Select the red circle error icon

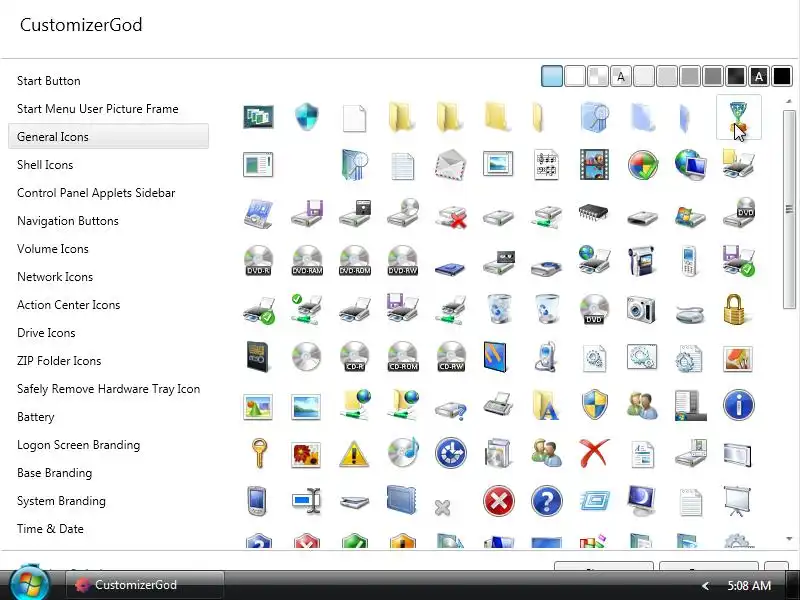[x=498, y=501]
